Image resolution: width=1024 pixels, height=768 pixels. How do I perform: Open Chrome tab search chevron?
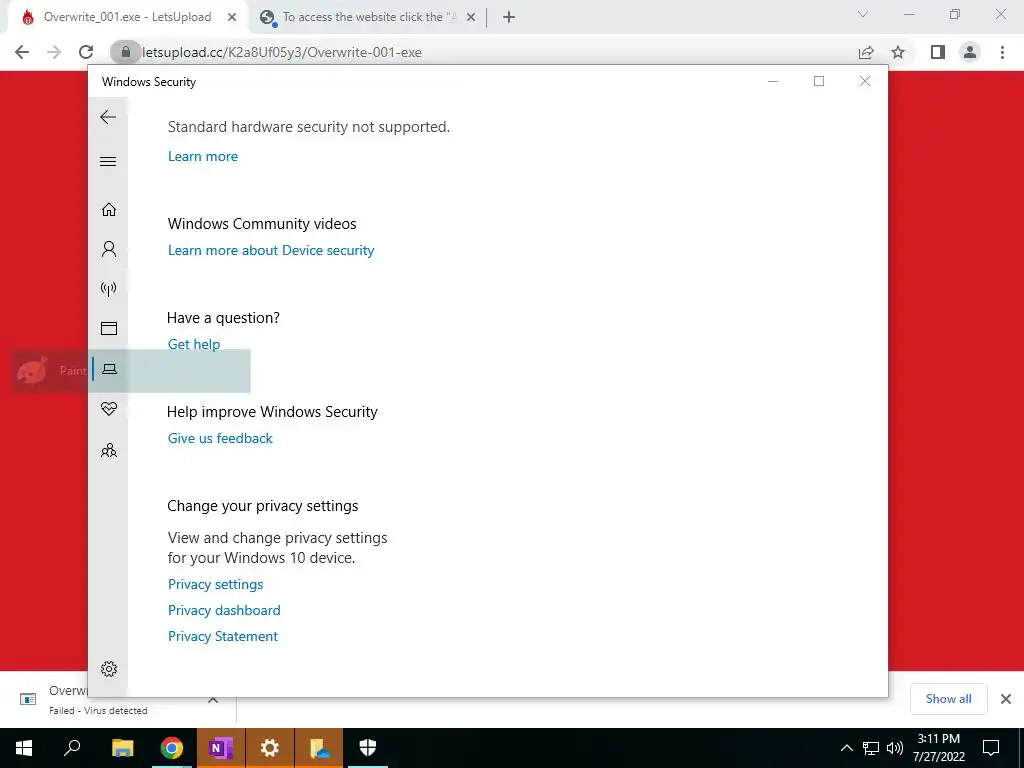pyautogui.click(x=863, y=14)
